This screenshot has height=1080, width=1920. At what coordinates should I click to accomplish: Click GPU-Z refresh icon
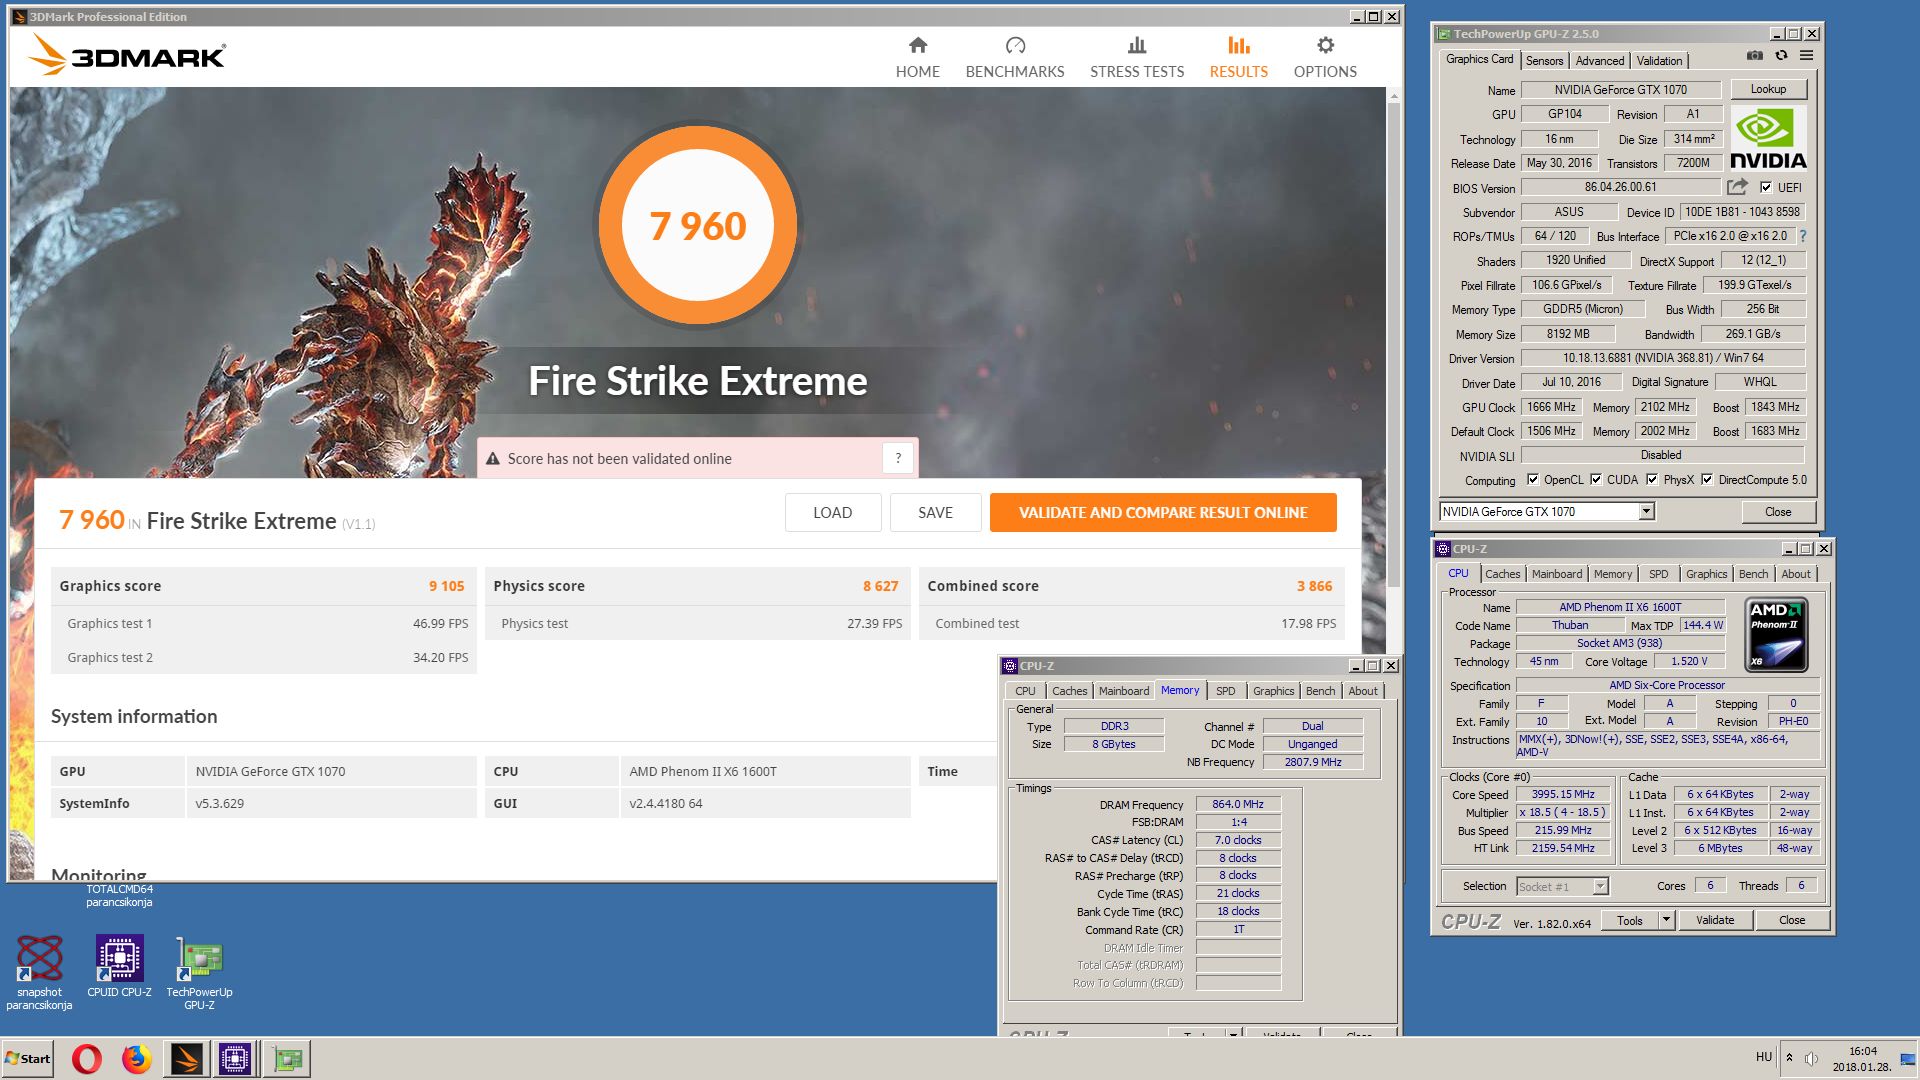point(1781,56)
